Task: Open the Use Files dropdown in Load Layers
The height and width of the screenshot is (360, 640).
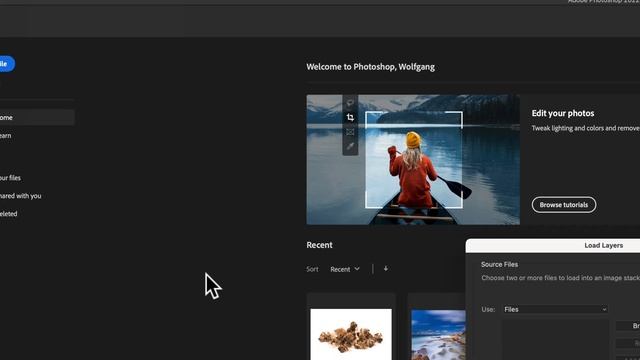Action: tap(555, 309)
